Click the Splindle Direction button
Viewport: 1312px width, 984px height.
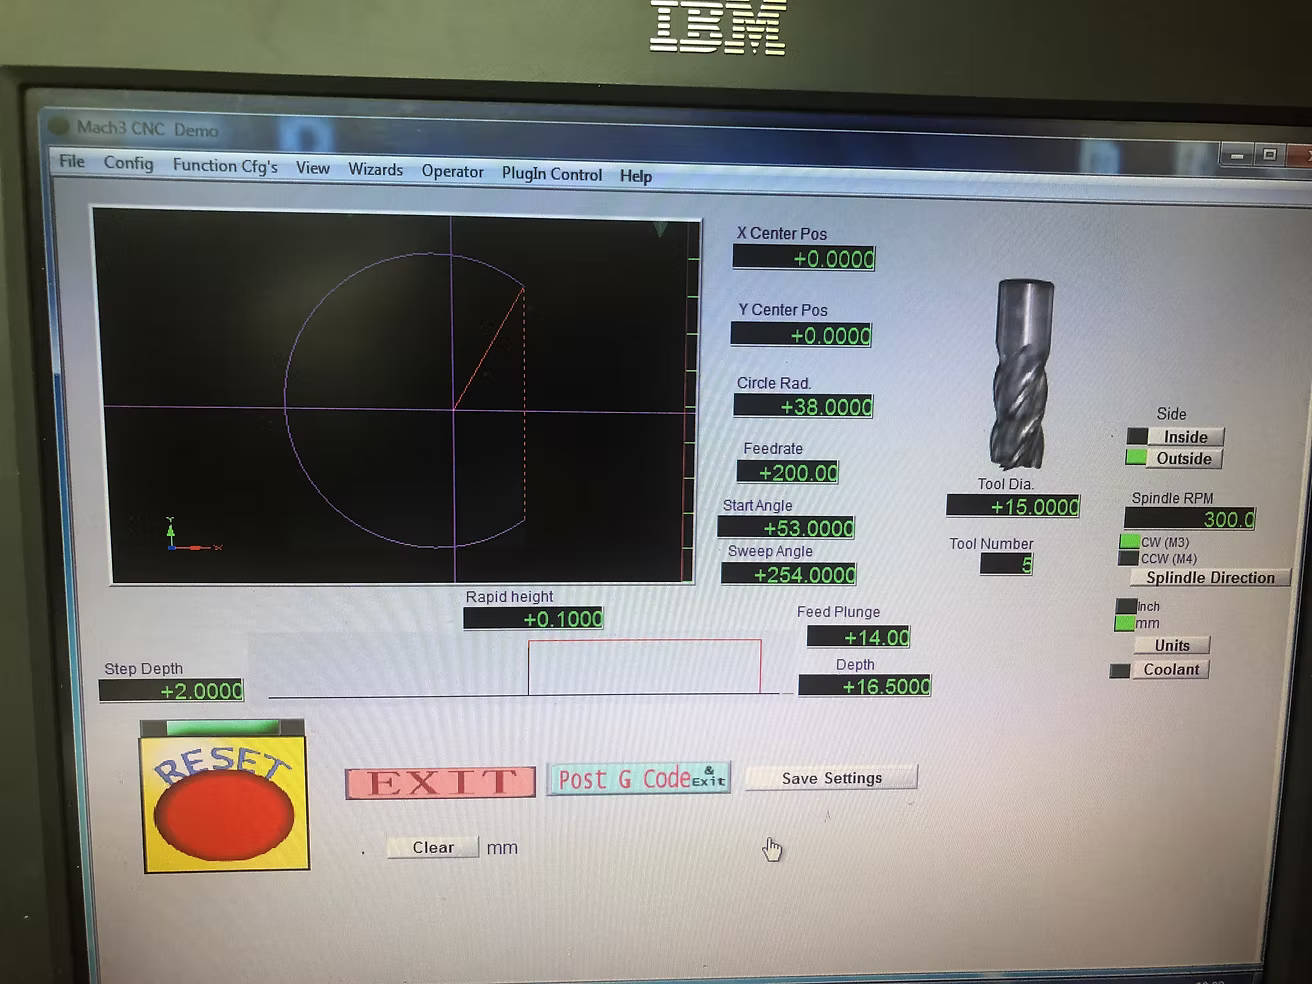pos(1210,578)
